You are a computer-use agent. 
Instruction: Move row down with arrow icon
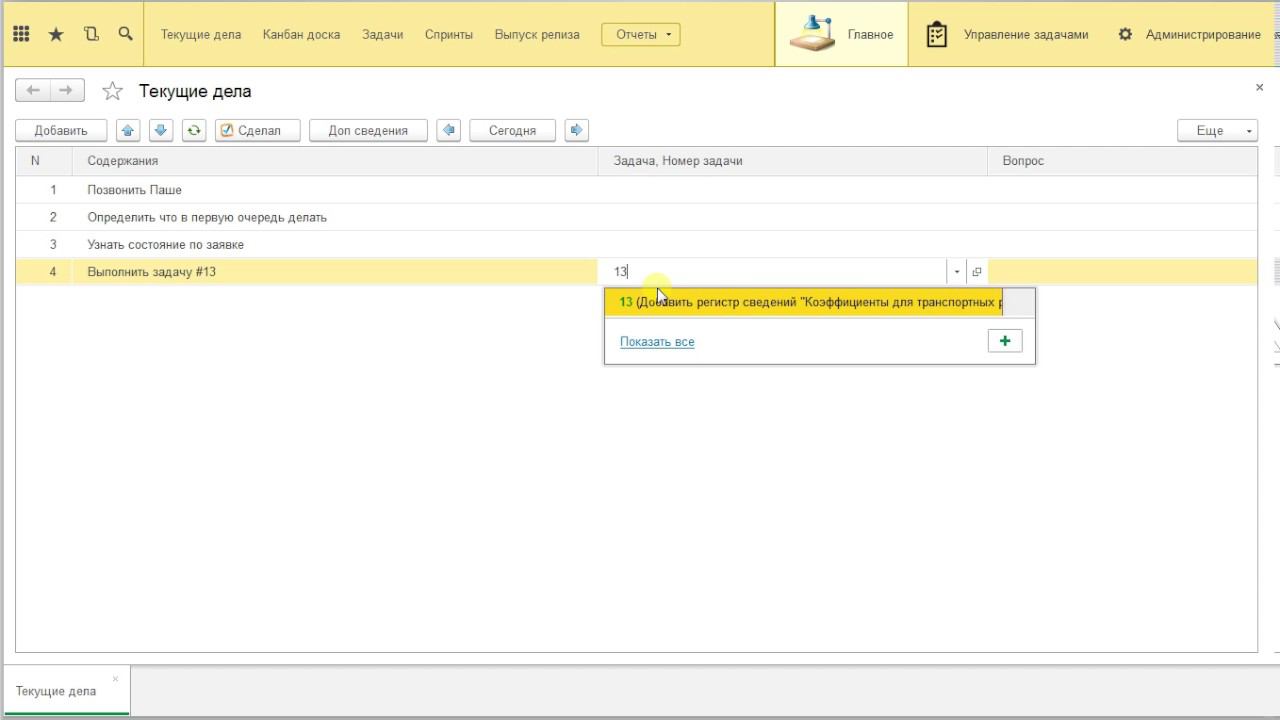coord(161,130)
